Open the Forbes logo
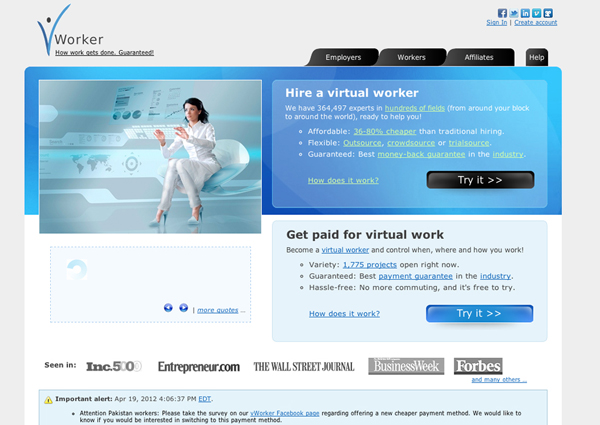 pyautogui.click(x=478, y=366)
